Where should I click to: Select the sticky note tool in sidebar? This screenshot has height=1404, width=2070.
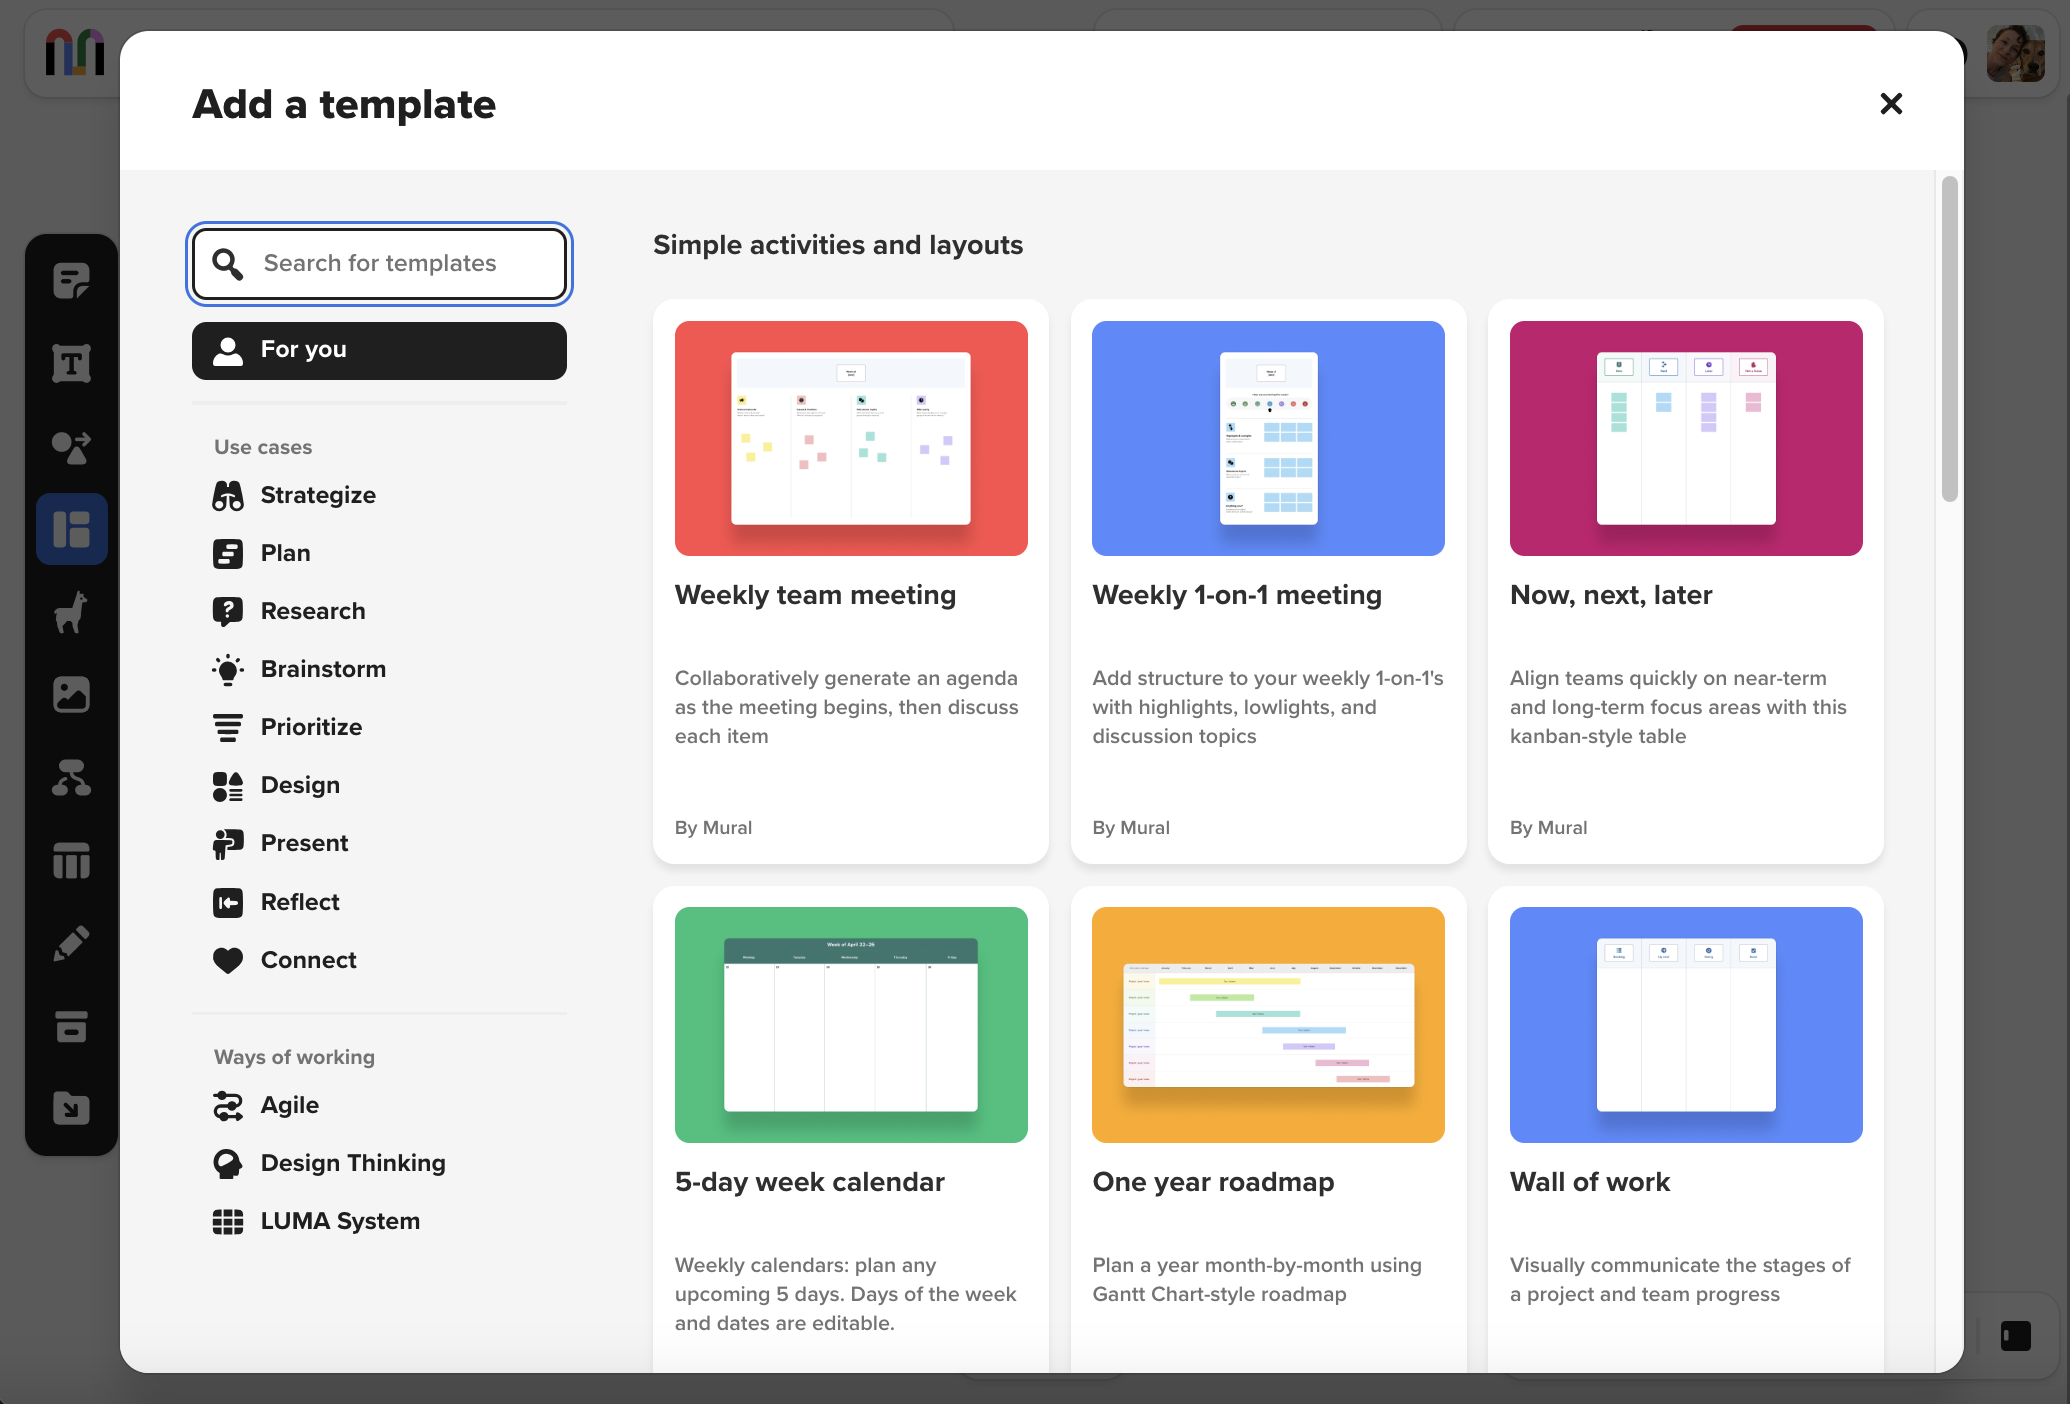(x=71, y=281)
